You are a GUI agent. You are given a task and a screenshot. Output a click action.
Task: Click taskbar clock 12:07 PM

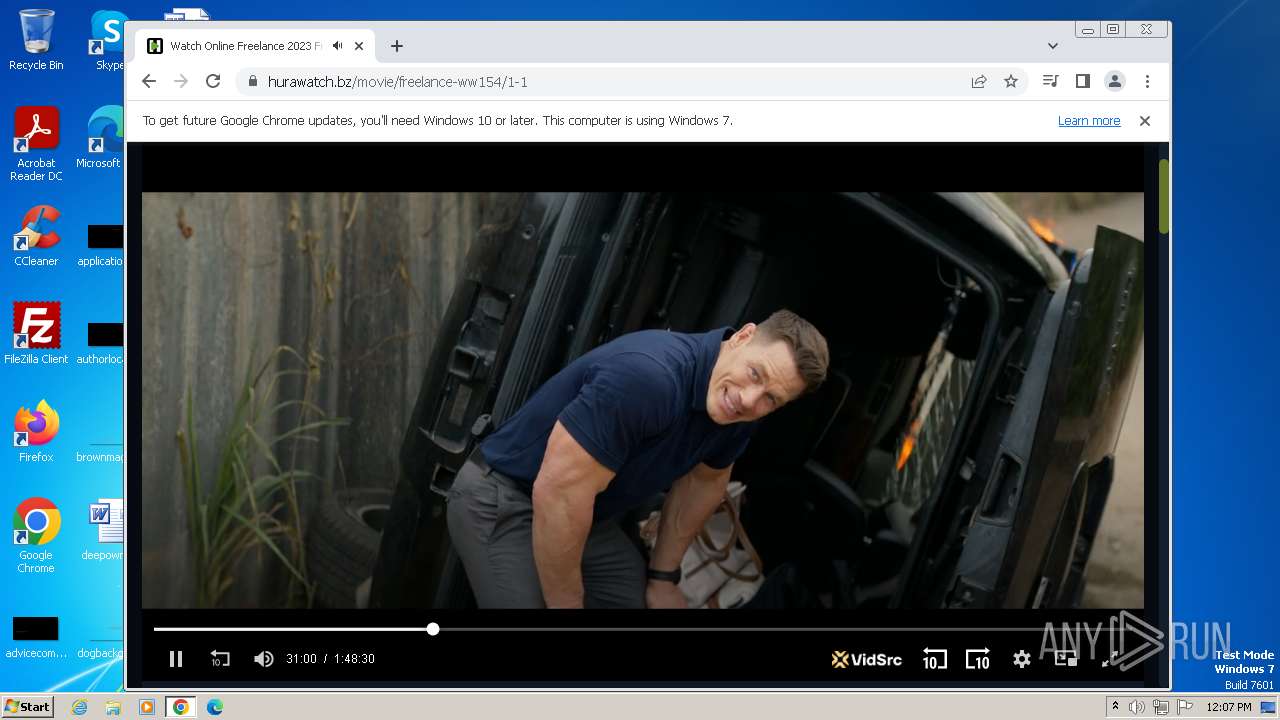pos(1229,707)
